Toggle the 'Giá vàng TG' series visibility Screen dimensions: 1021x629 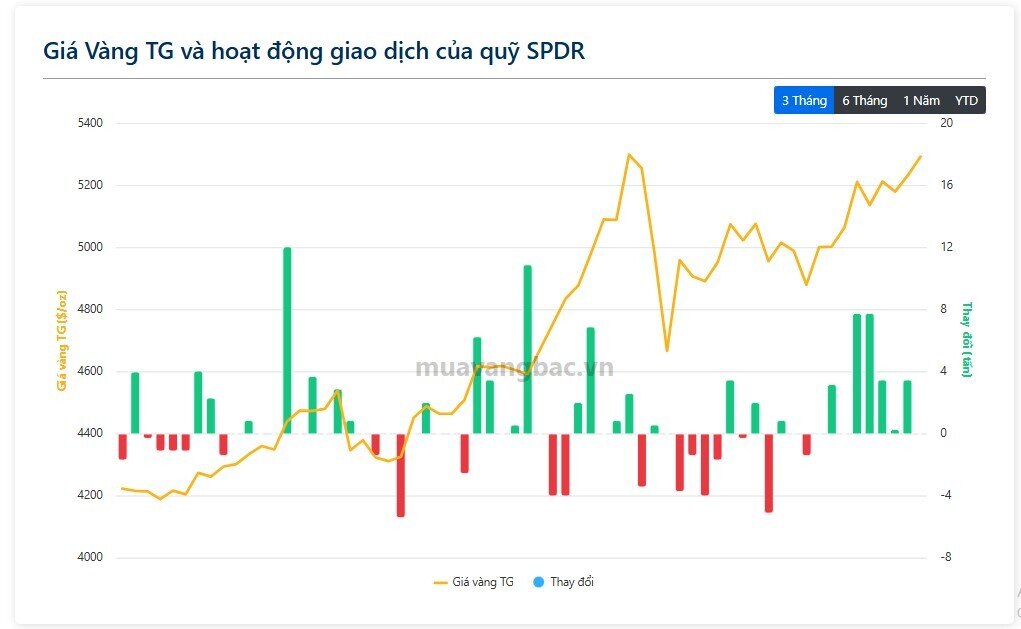(x=483, y=581)
